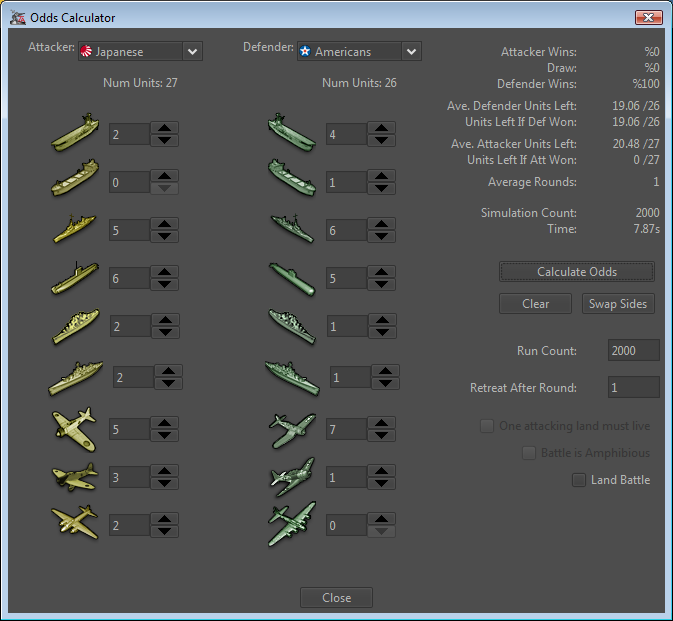Click American fighter count field showing 7
Image resolution: width=673 pixels, height=621 pixels.
coord(346,429)
